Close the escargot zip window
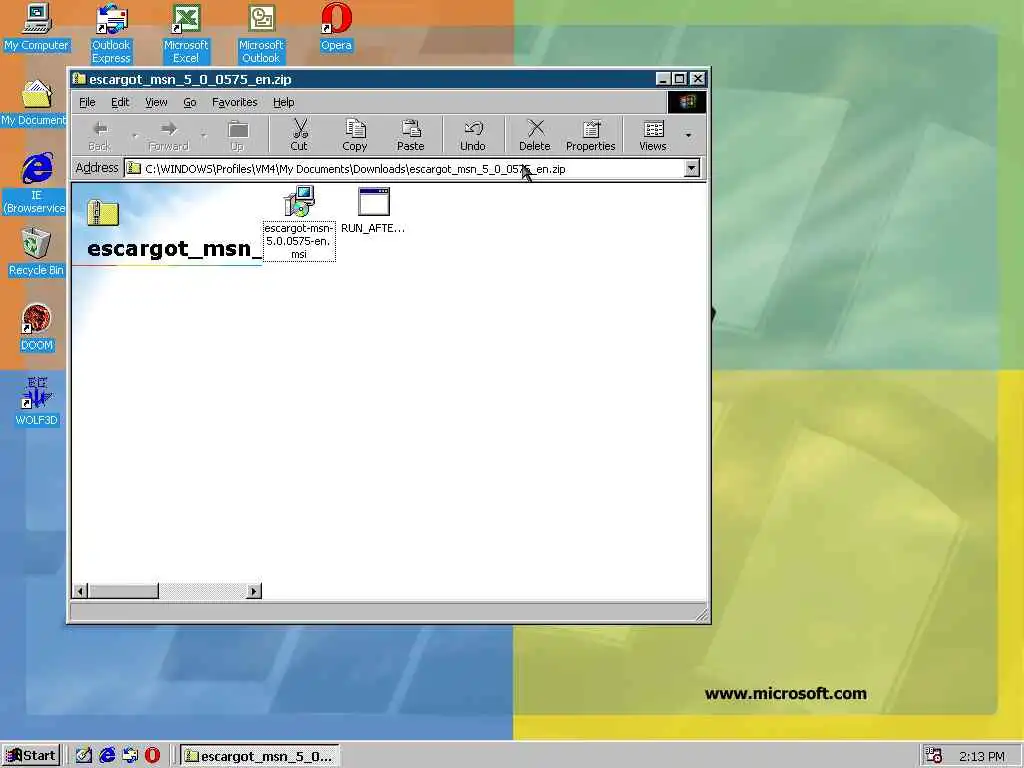 coord(697,79)
